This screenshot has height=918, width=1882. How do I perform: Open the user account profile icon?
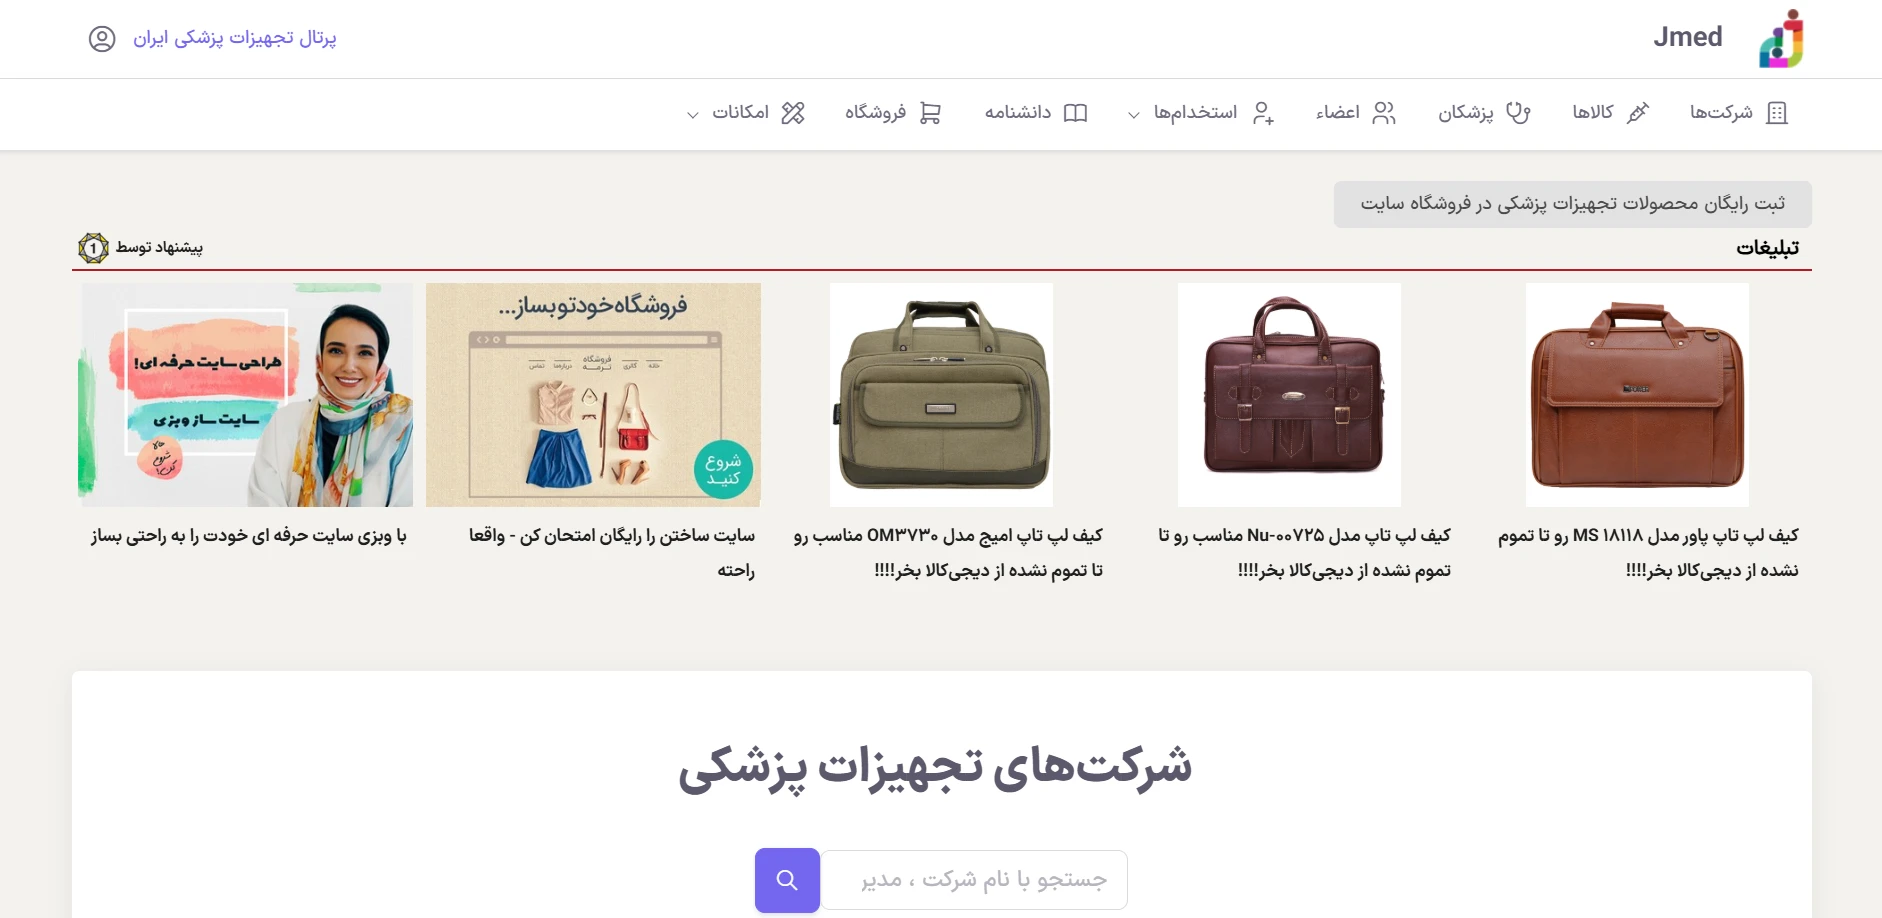pos(102,38)
